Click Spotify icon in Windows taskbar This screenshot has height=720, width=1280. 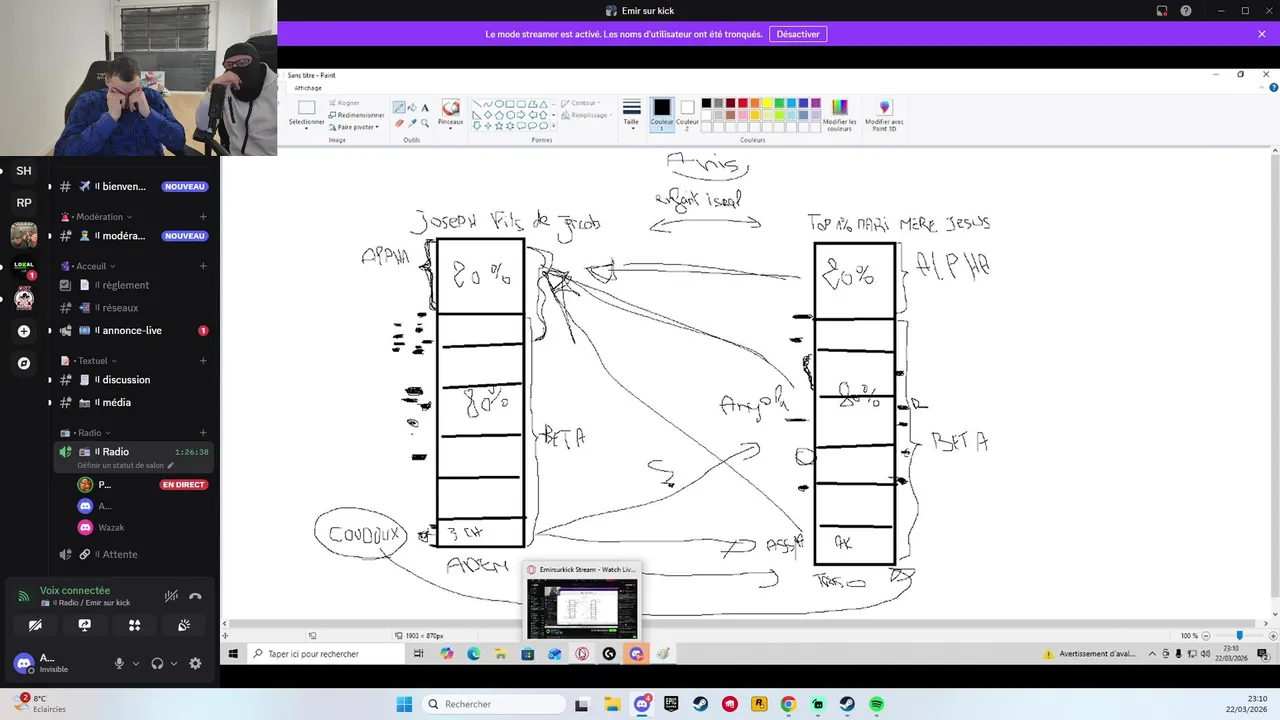pyautogui.click(x=877, y=704)
